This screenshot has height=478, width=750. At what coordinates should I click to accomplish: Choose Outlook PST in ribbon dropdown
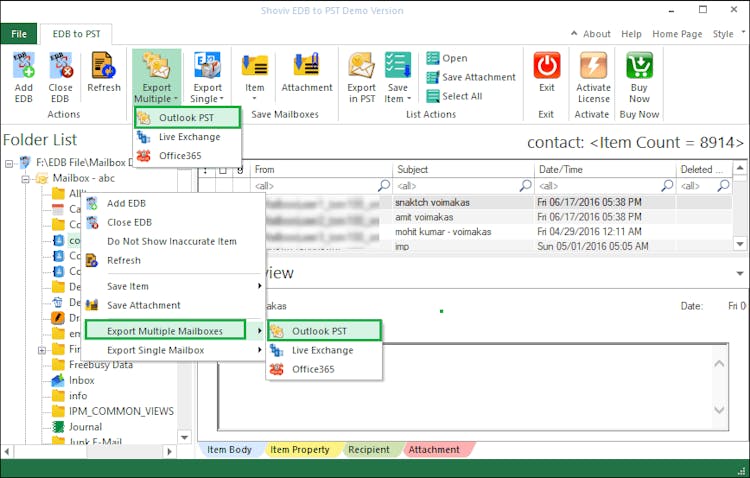[187, 118]
